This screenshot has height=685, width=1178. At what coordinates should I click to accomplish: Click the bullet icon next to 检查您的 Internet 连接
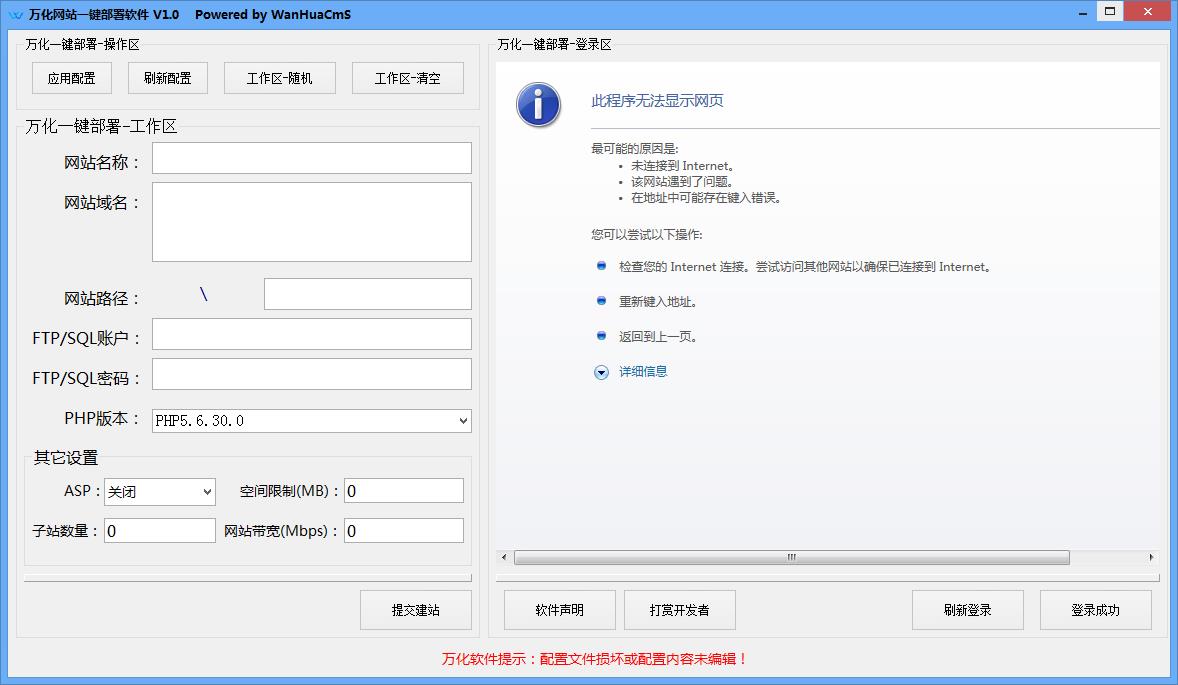point(601,266)
